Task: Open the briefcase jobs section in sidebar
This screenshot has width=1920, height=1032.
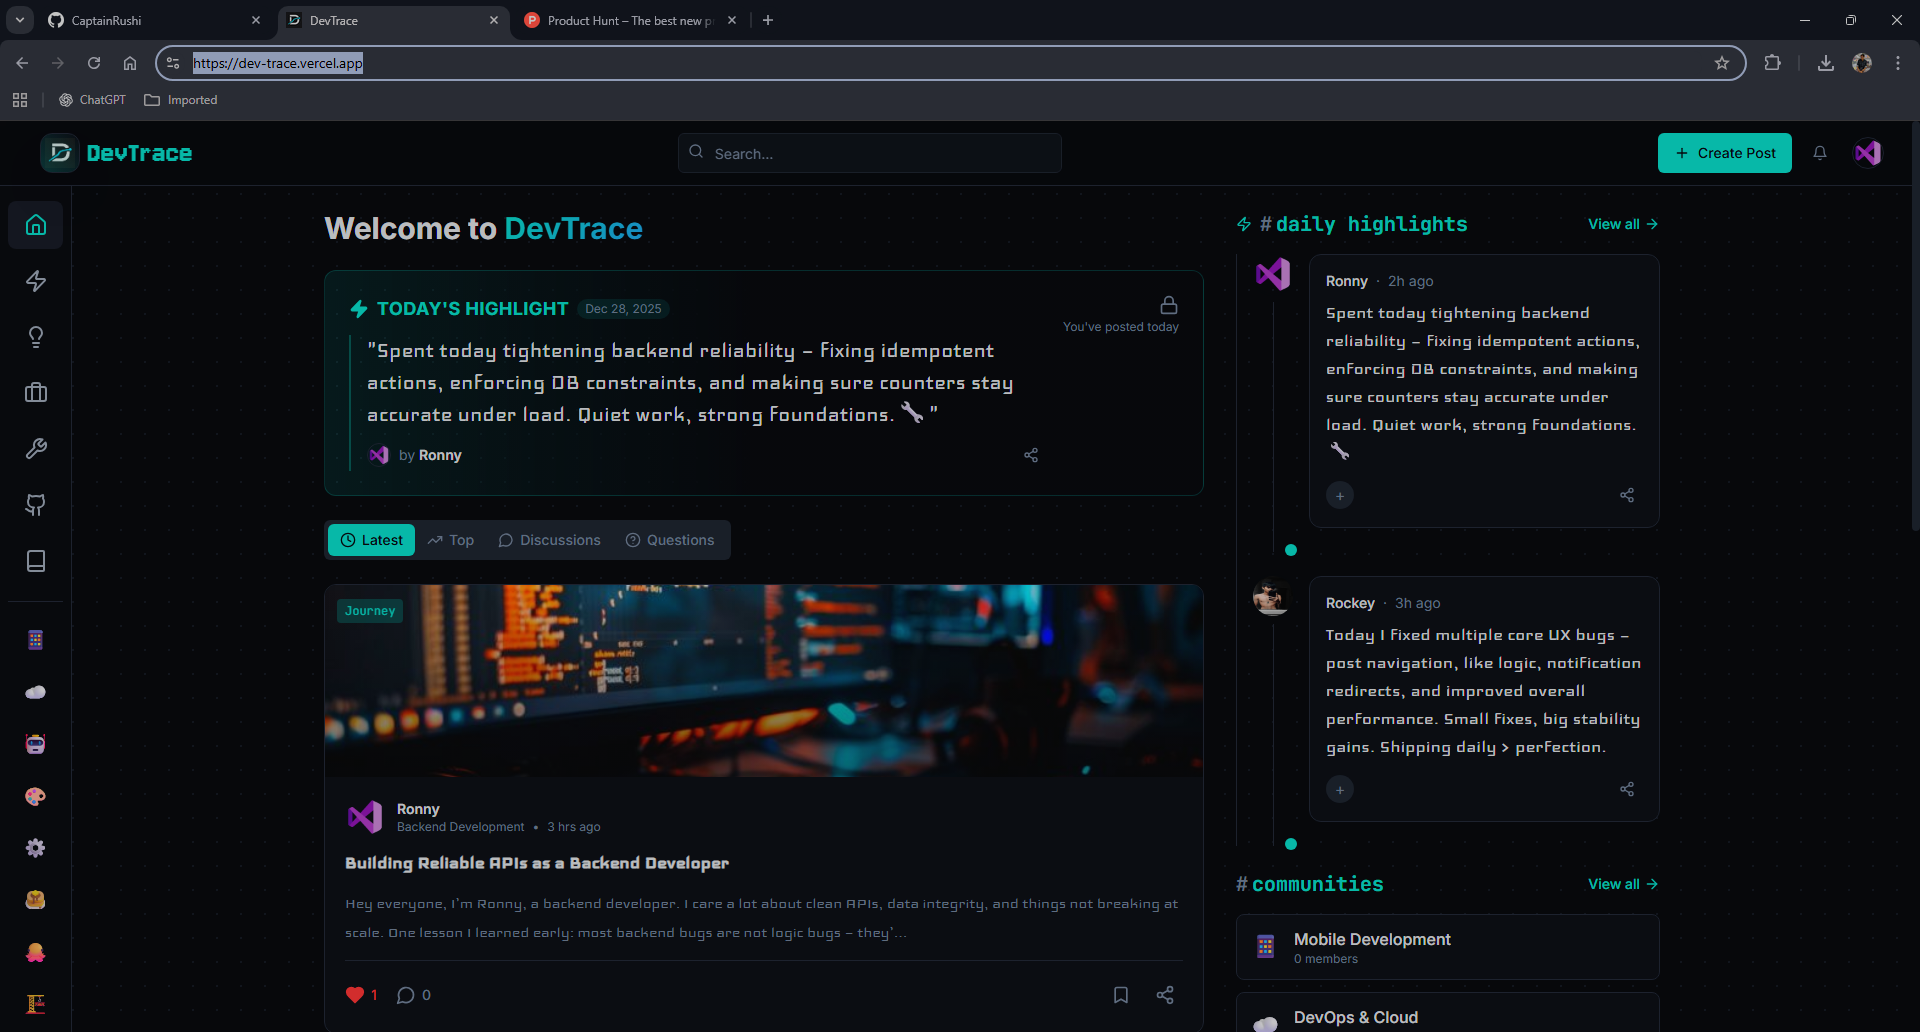Action: [x=35, y=392]
